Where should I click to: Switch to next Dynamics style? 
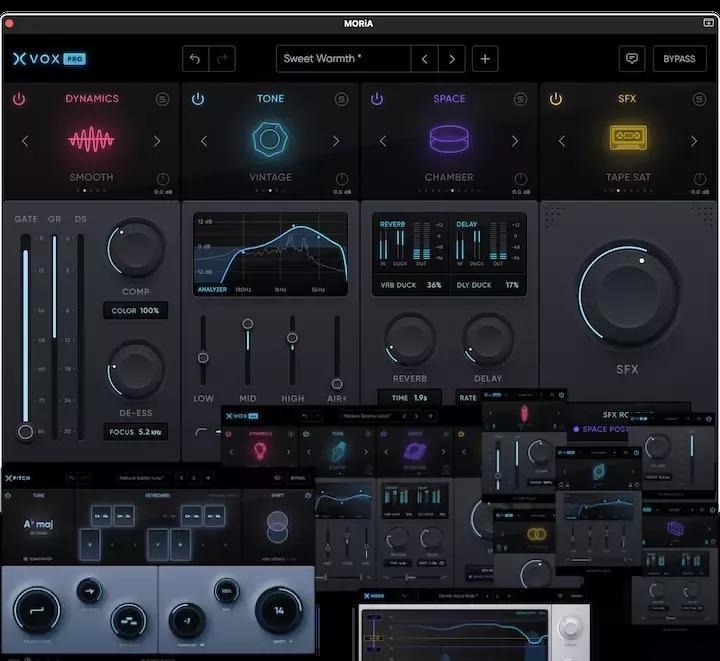pos(157,141)
